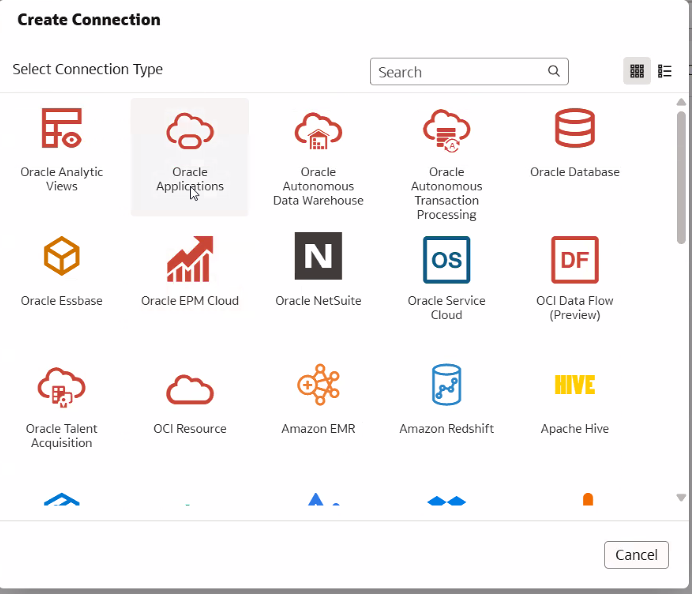Click the Oracle Service Cloud label
The image size is (692, 594).
(x=447, y=308)
